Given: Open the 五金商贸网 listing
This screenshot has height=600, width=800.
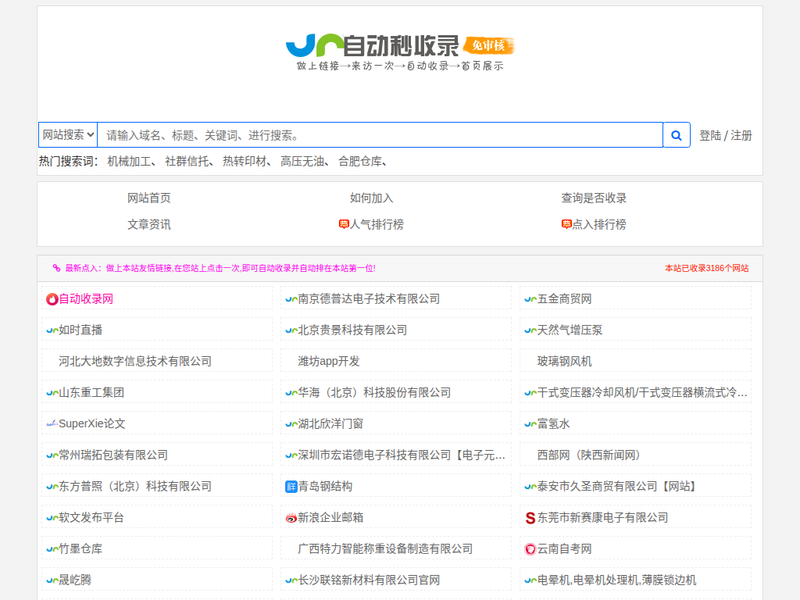Looking at the screenshot, I should pyautogui.click(x=564, y=299).
